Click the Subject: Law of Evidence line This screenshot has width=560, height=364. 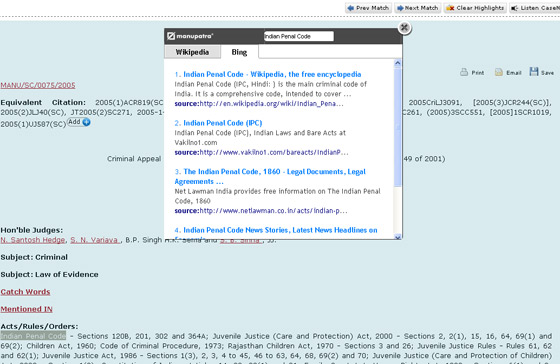[49, 274]
